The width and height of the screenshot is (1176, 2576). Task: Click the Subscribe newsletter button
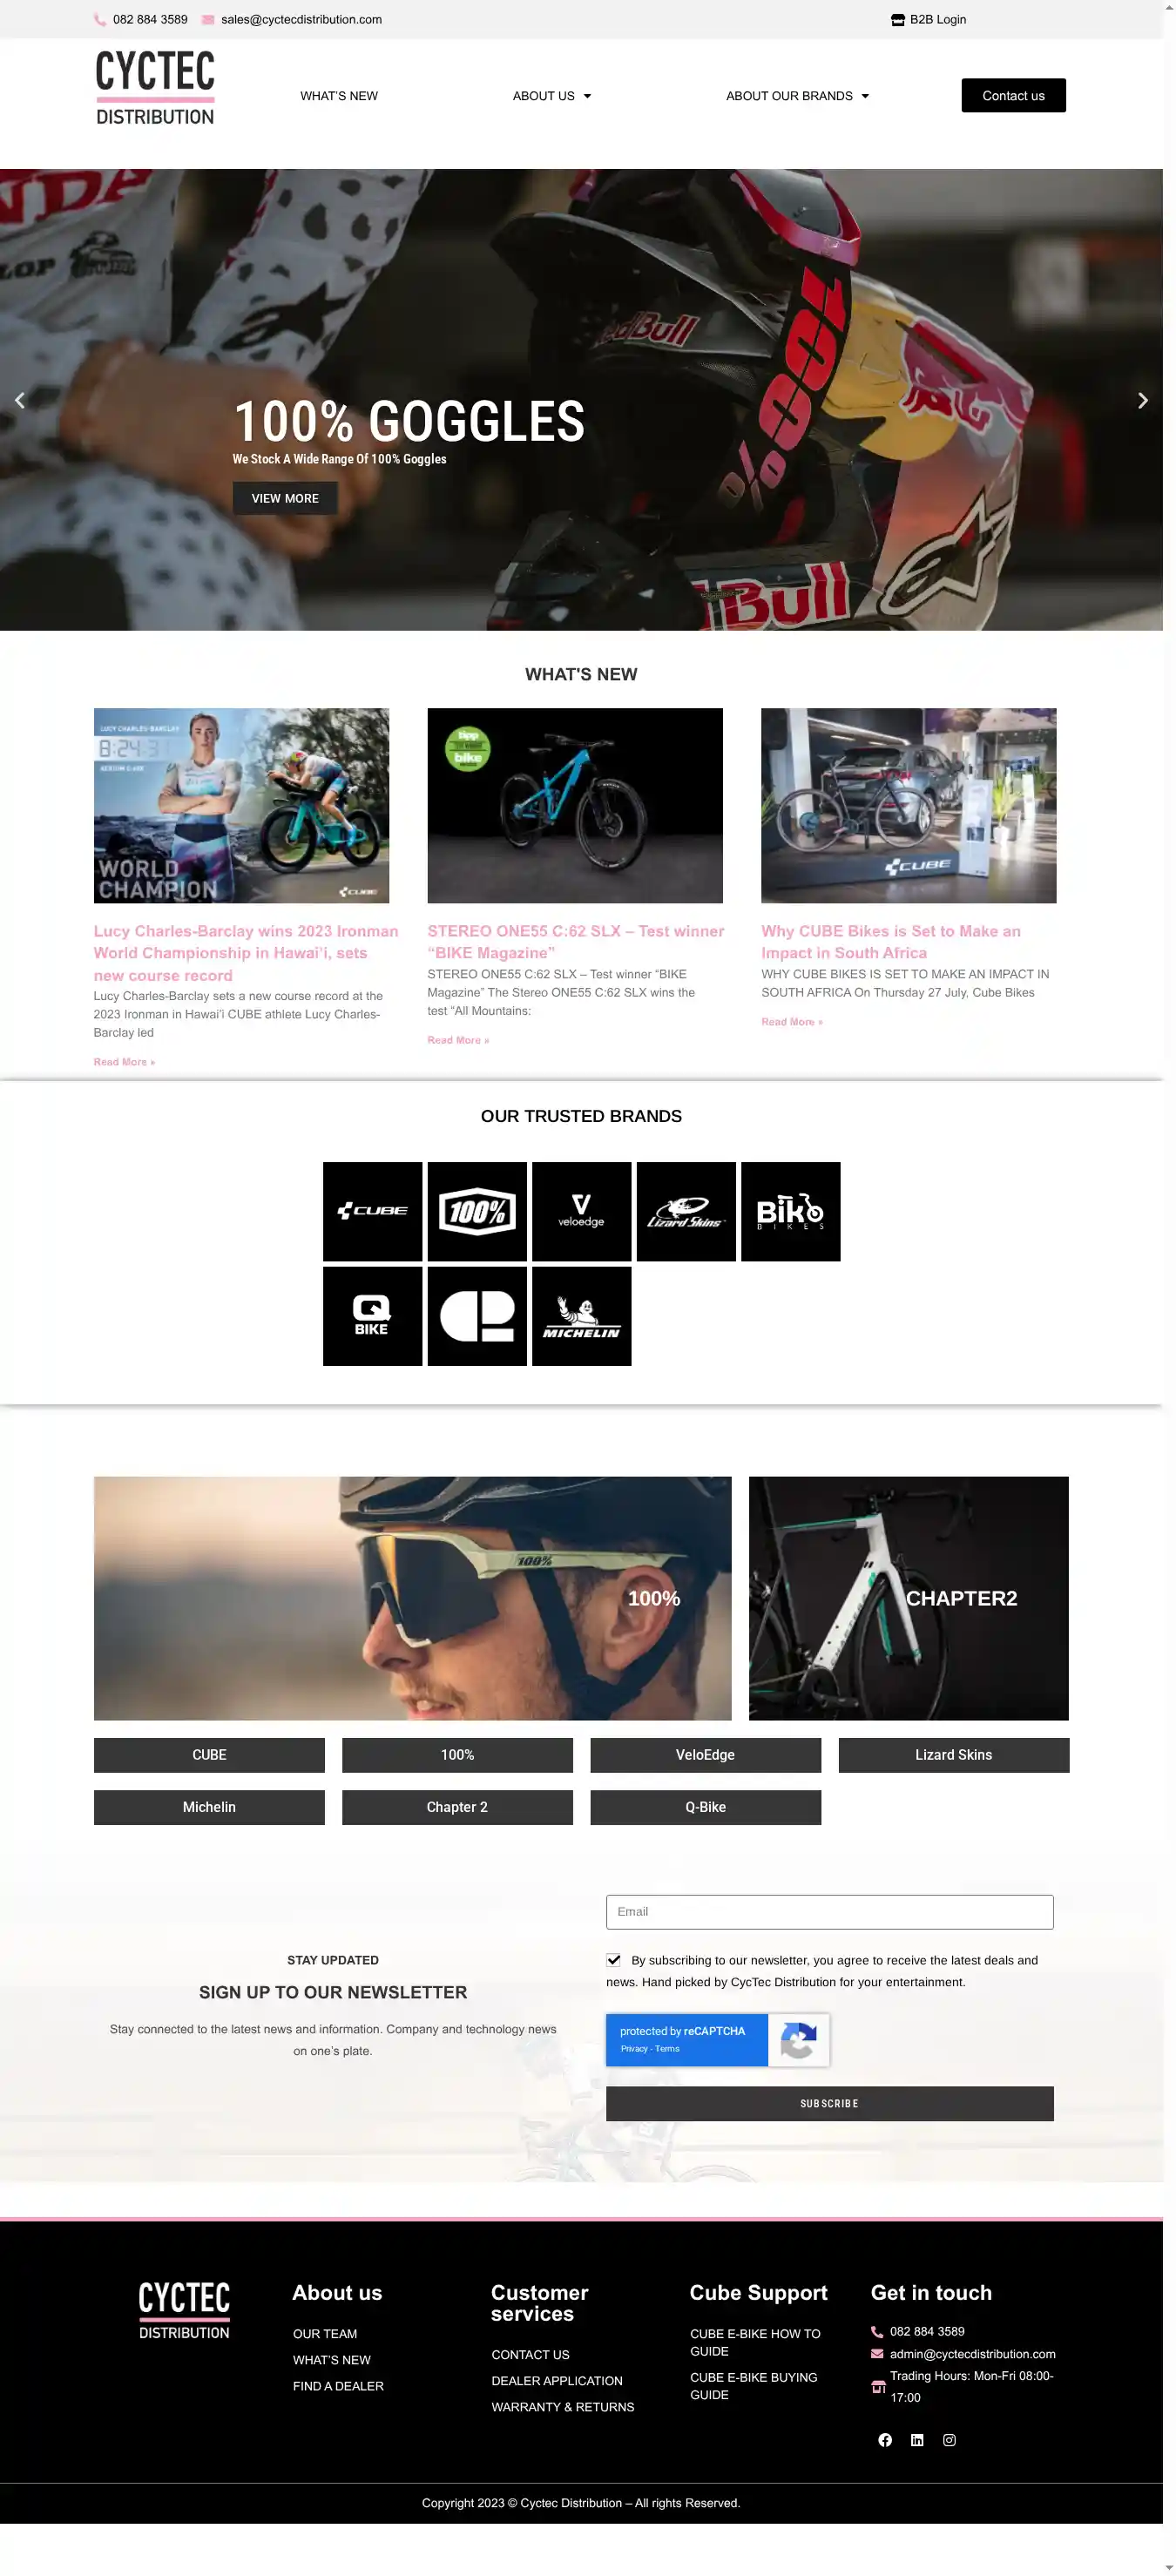tap(829, 2103)
